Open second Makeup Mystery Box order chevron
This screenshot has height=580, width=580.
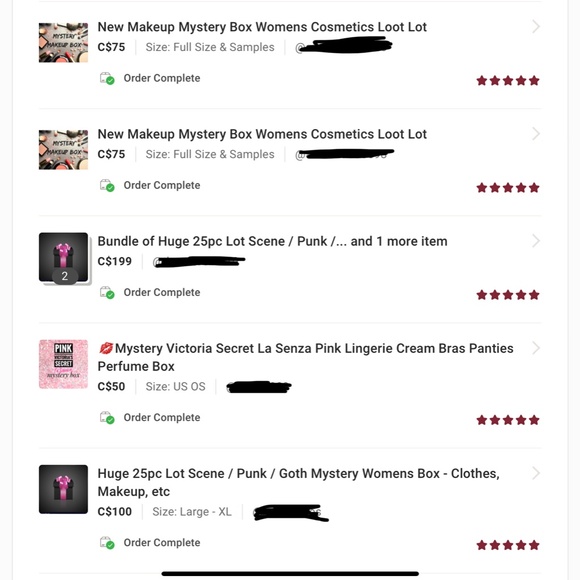tap(536, 134)
